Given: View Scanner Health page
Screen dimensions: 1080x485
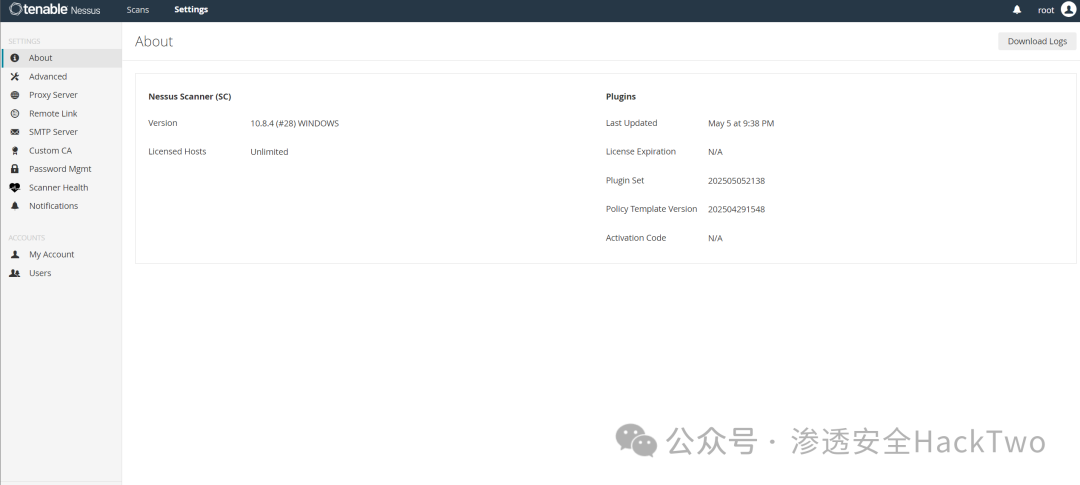Looking at the screenshot, I should click(61, 187).
